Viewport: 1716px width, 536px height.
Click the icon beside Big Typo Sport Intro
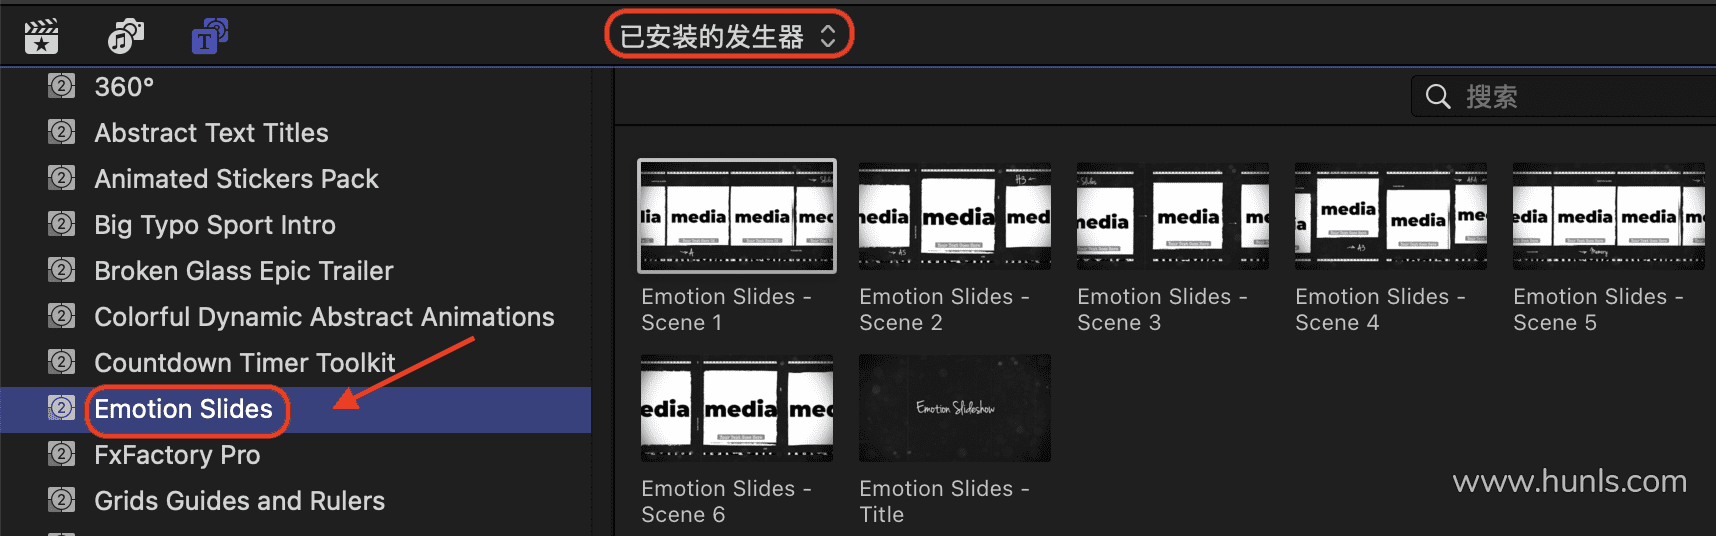pos(62,224)
